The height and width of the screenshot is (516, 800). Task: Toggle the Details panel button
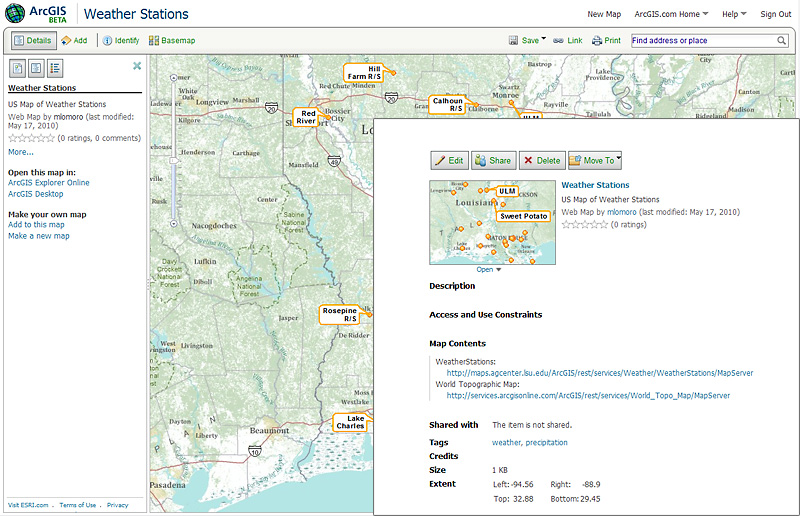coord(33,40)
